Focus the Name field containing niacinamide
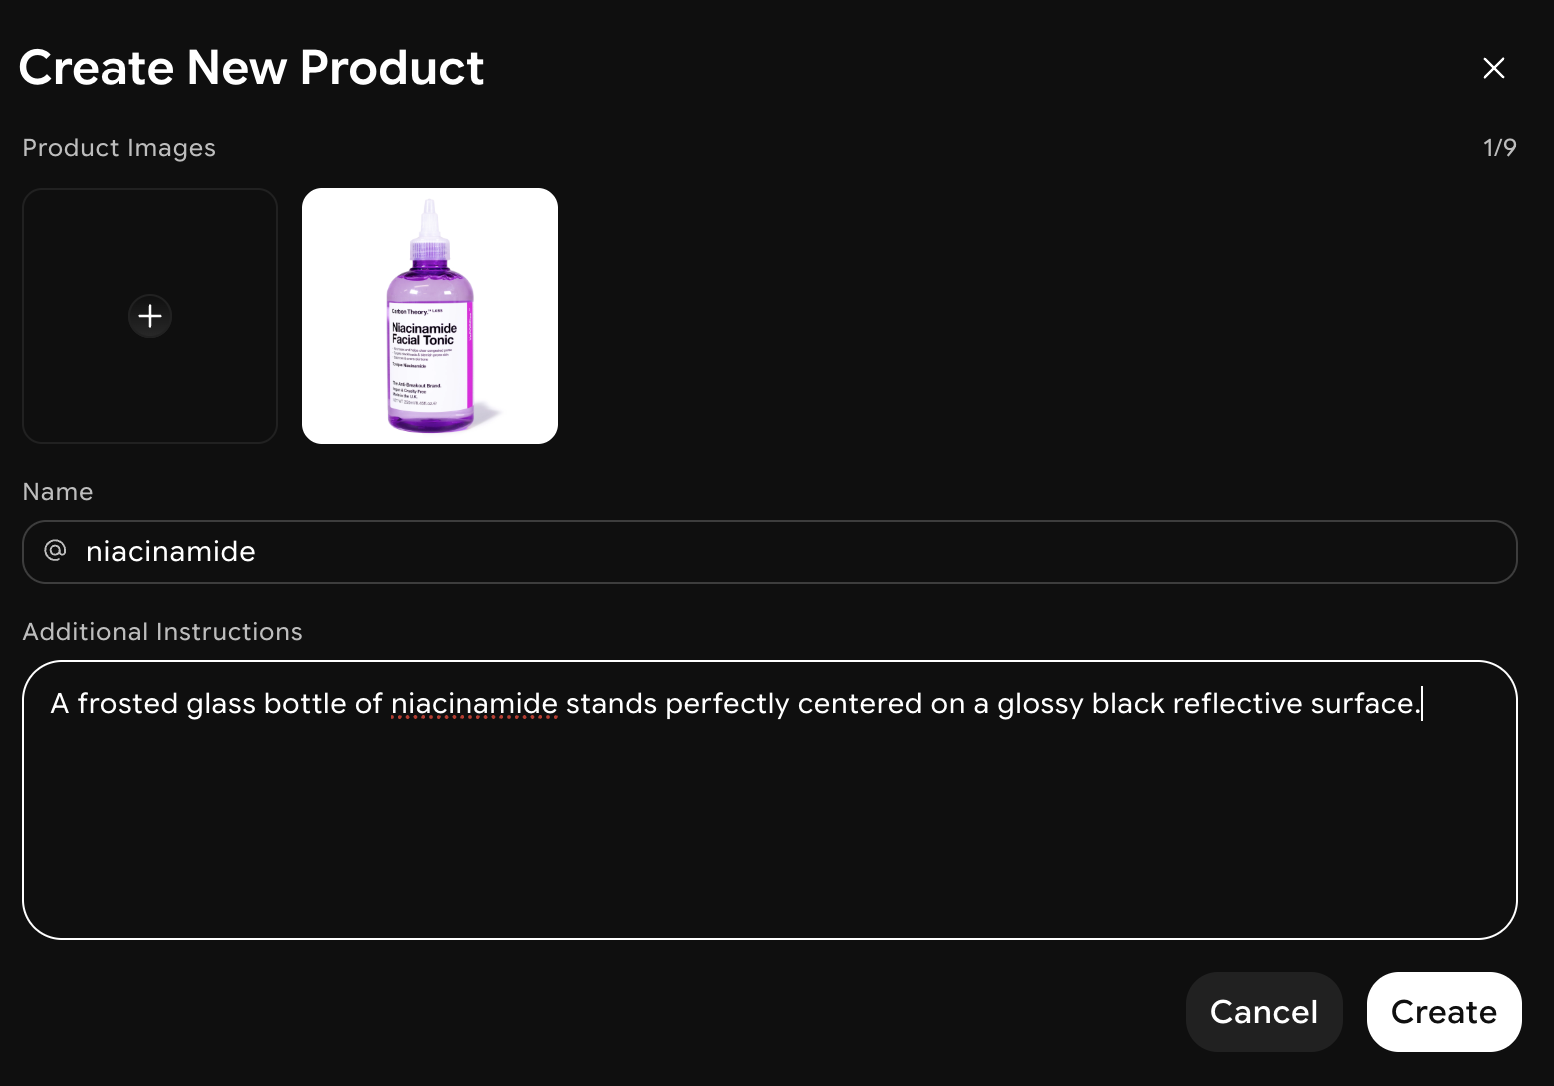The height and width of the screenshot is (1086, 1554). click(770, 552)
